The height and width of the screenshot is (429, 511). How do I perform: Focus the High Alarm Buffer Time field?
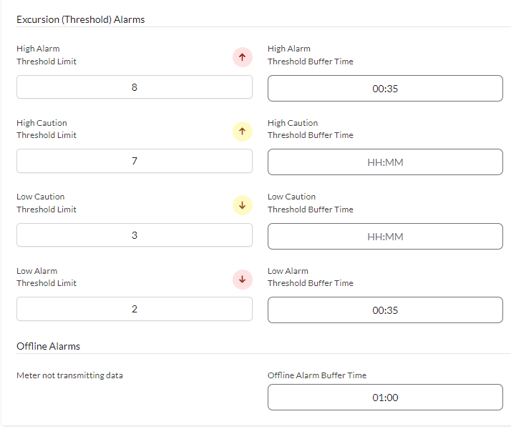(385, 88)
